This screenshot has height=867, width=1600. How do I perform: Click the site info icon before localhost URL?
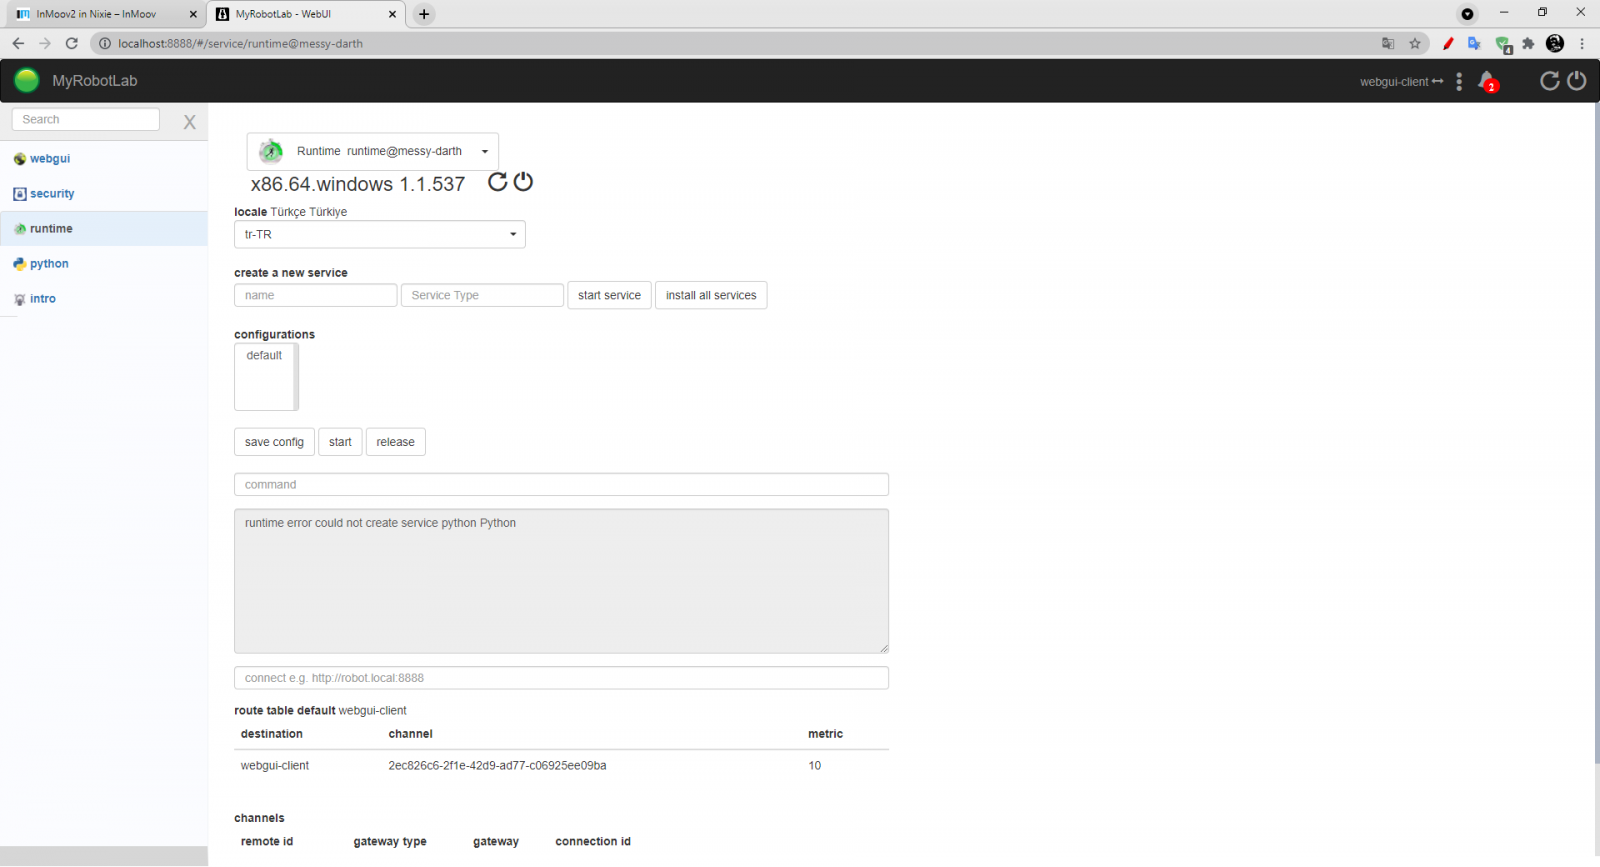104,43
